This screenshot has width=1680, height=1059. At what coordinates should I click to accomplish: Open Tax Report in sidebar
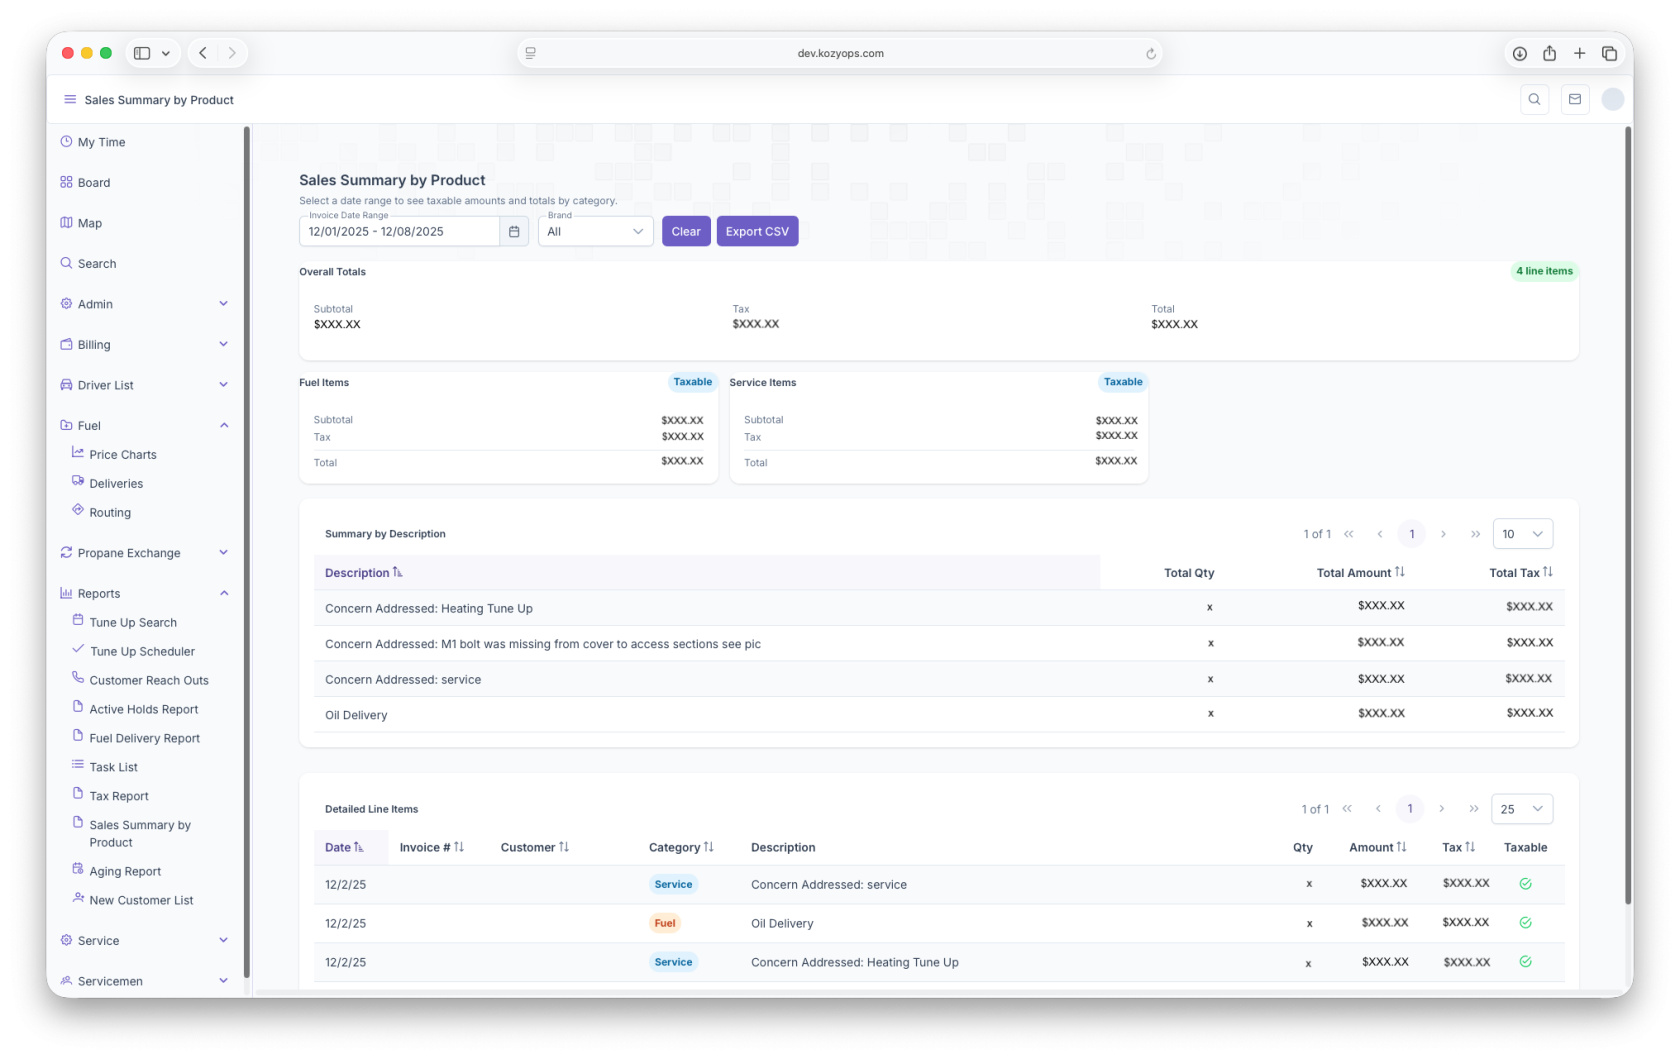(x=119, y=797)
